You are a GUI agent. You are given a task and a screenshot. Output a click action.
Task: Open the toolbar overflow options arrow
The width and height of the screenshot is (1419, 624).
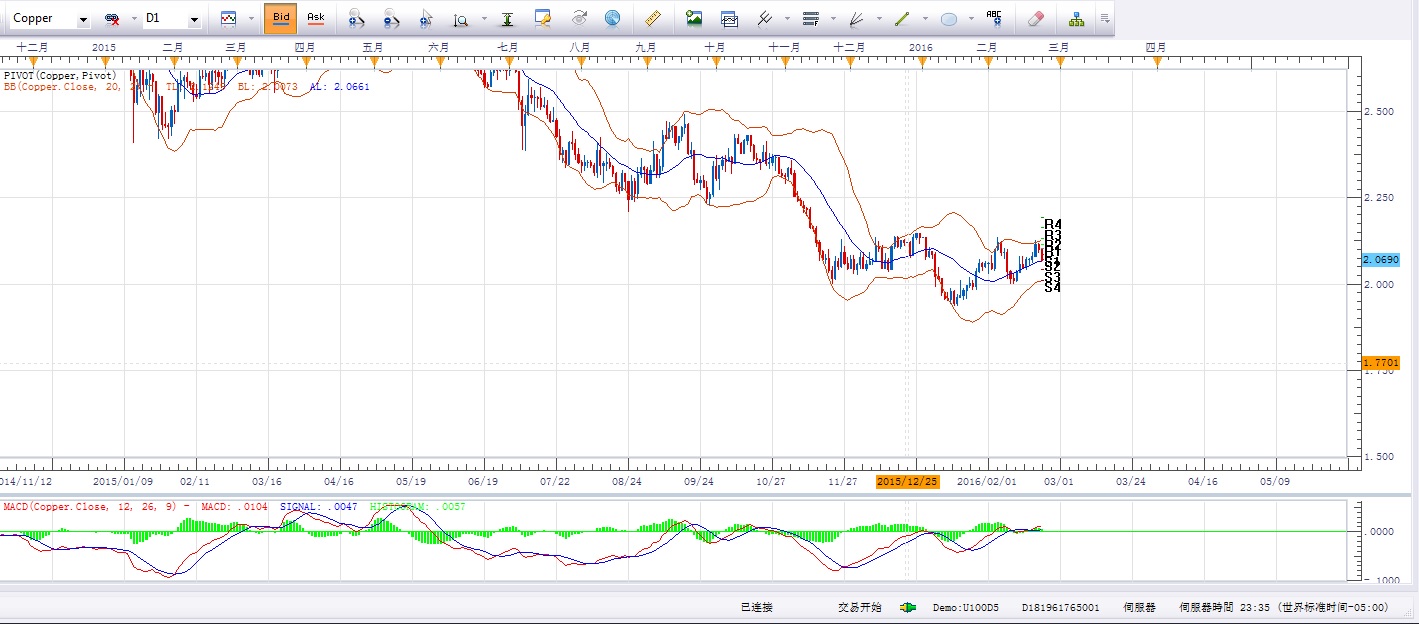click(1104, 19)
